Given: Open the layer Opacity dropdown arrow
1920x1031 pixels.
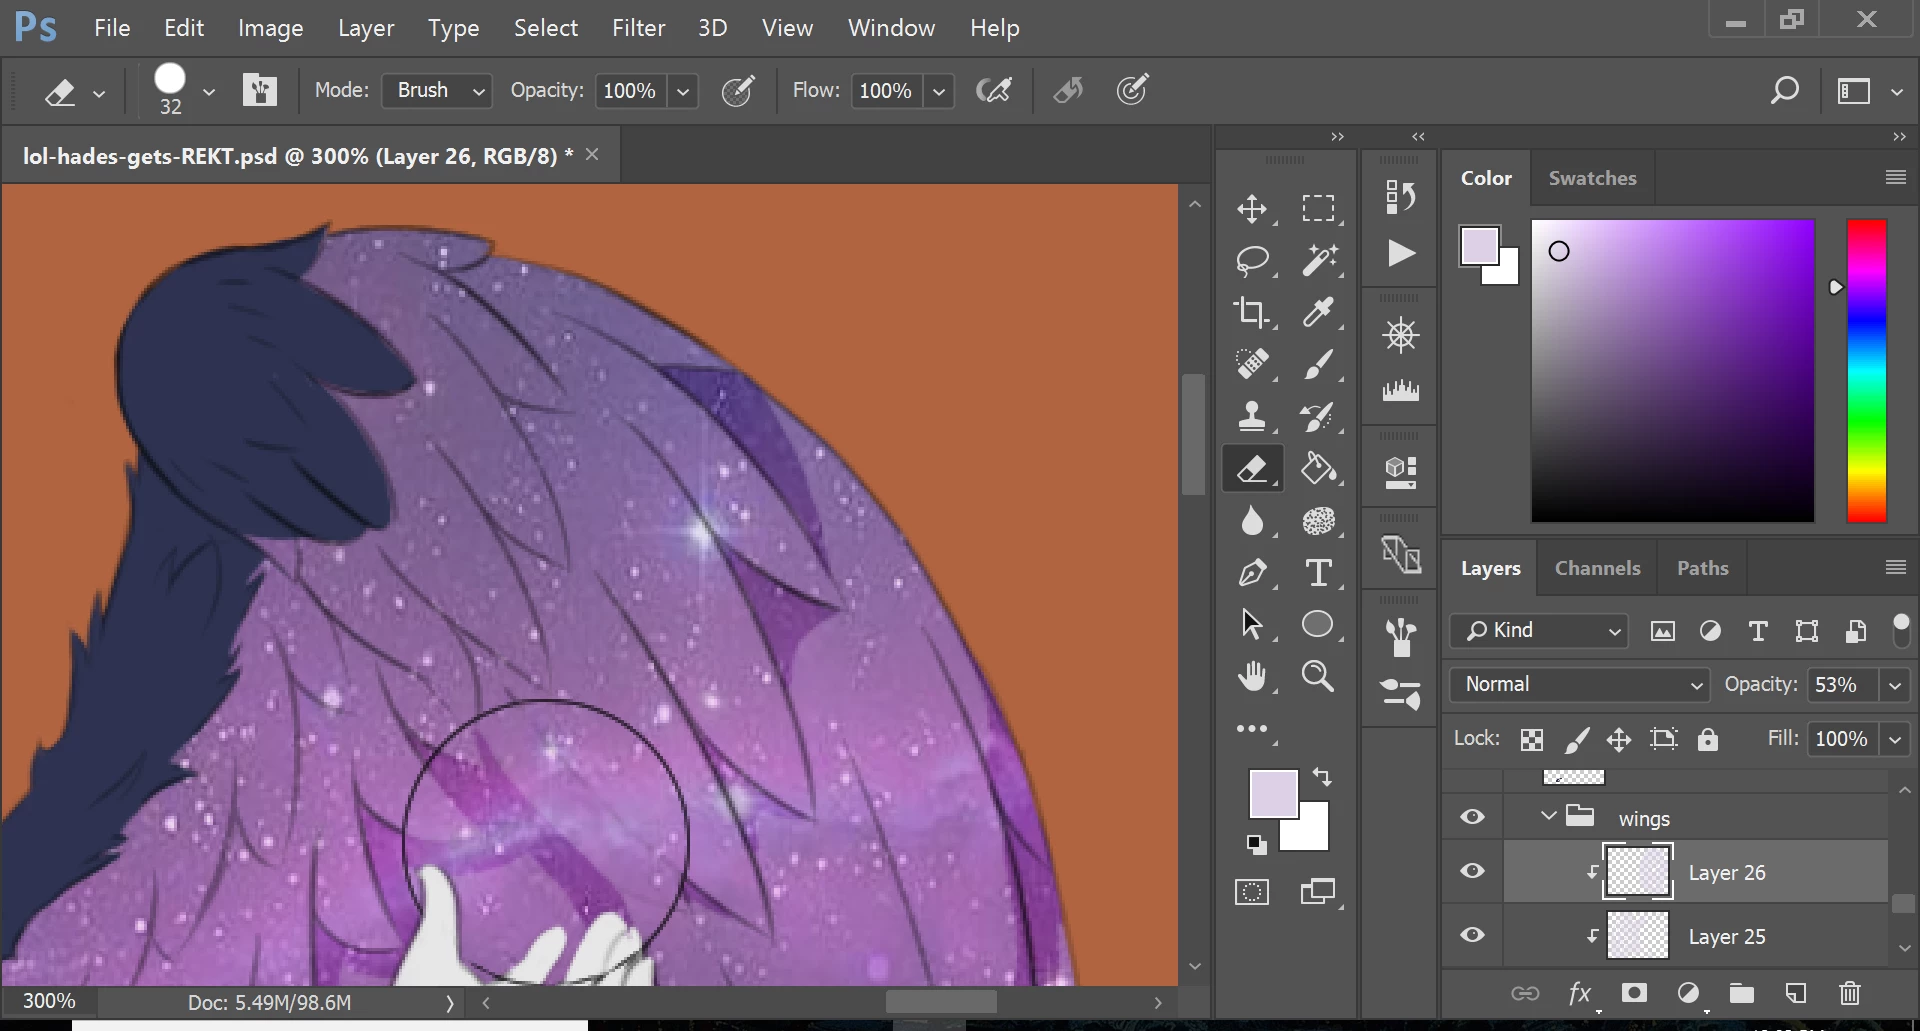Looking at the screenshot, I should [x=1894, y=685].
